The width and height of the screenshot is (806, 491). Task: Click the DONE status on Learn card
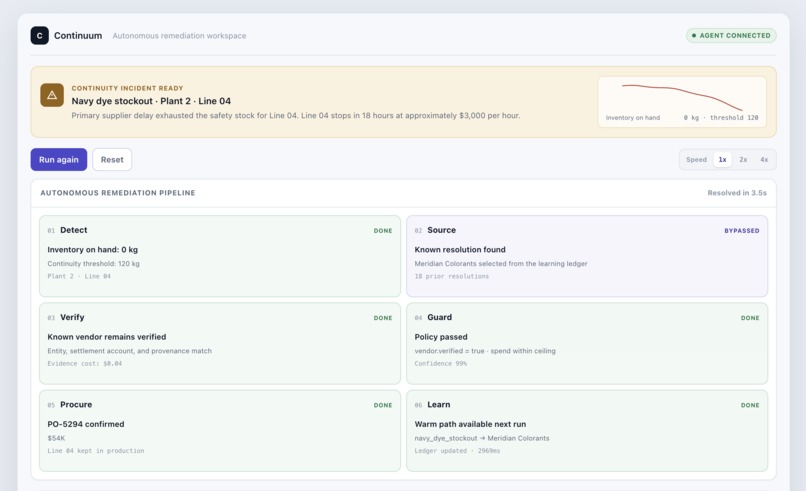click(750, 406)
